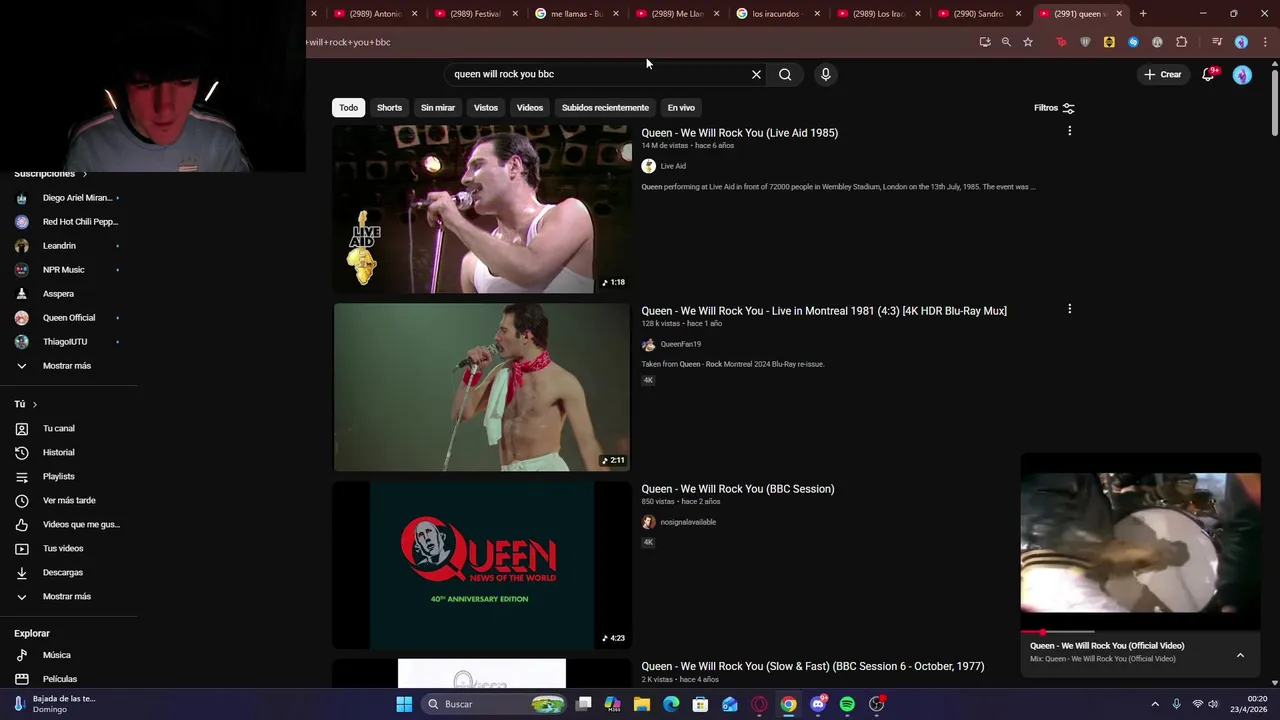Switch to the (2990) Sandro browser tab
The height and width of the screenshot is (720, 1280).
pyautogui.click(x=978, y=14)
